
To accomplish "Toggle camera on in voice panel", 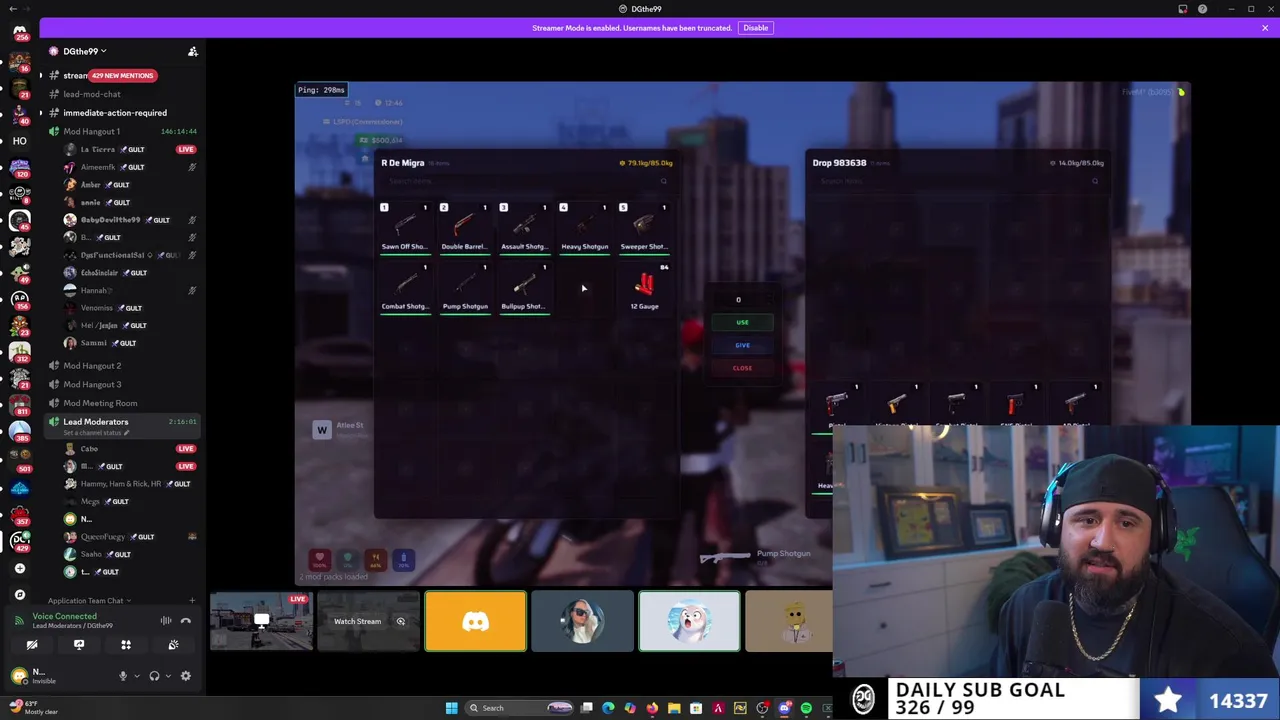I will [x=32, y=645].
